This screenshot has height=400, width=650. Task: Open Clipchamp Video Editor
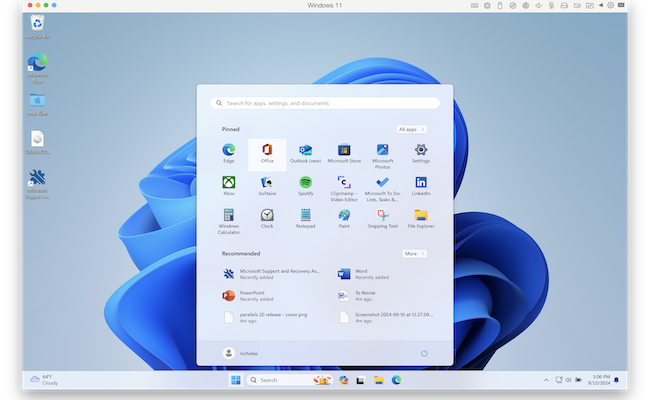tap(344, 189)
